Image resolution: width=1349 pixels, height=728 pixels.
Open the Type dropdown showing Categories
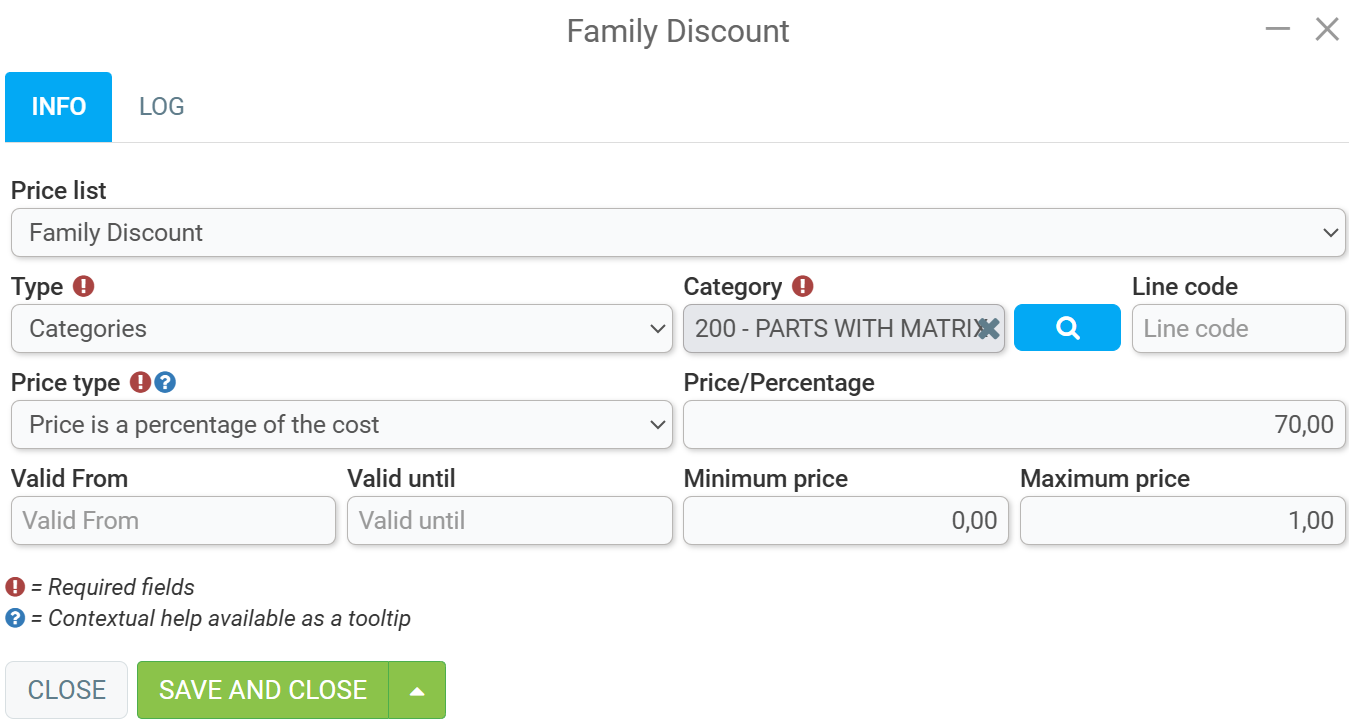coord(342,328)
